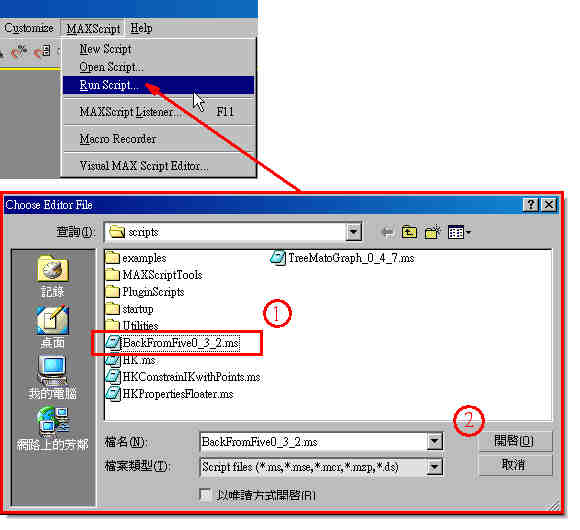Click the Back arrow icon in file dialog
This screenshot has width=580, height=530.
(388, 232)
